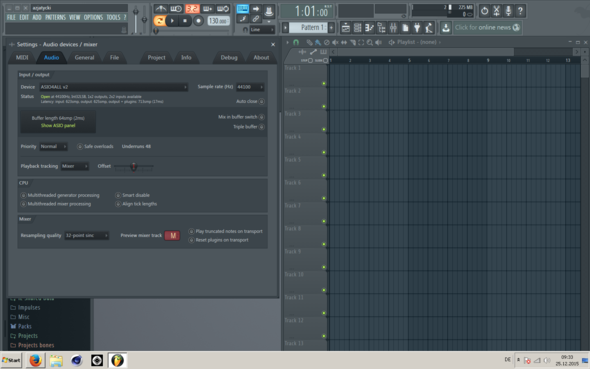590x369 pixels.
Task: Click the content library download icon
Action: coord(446,27)
